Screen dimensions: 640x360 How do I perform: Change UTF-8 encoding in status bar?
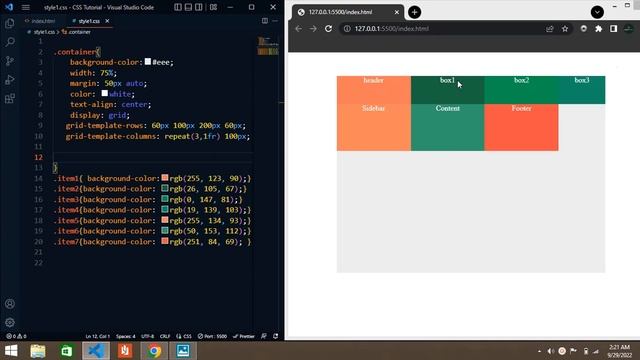pos(147,336)
